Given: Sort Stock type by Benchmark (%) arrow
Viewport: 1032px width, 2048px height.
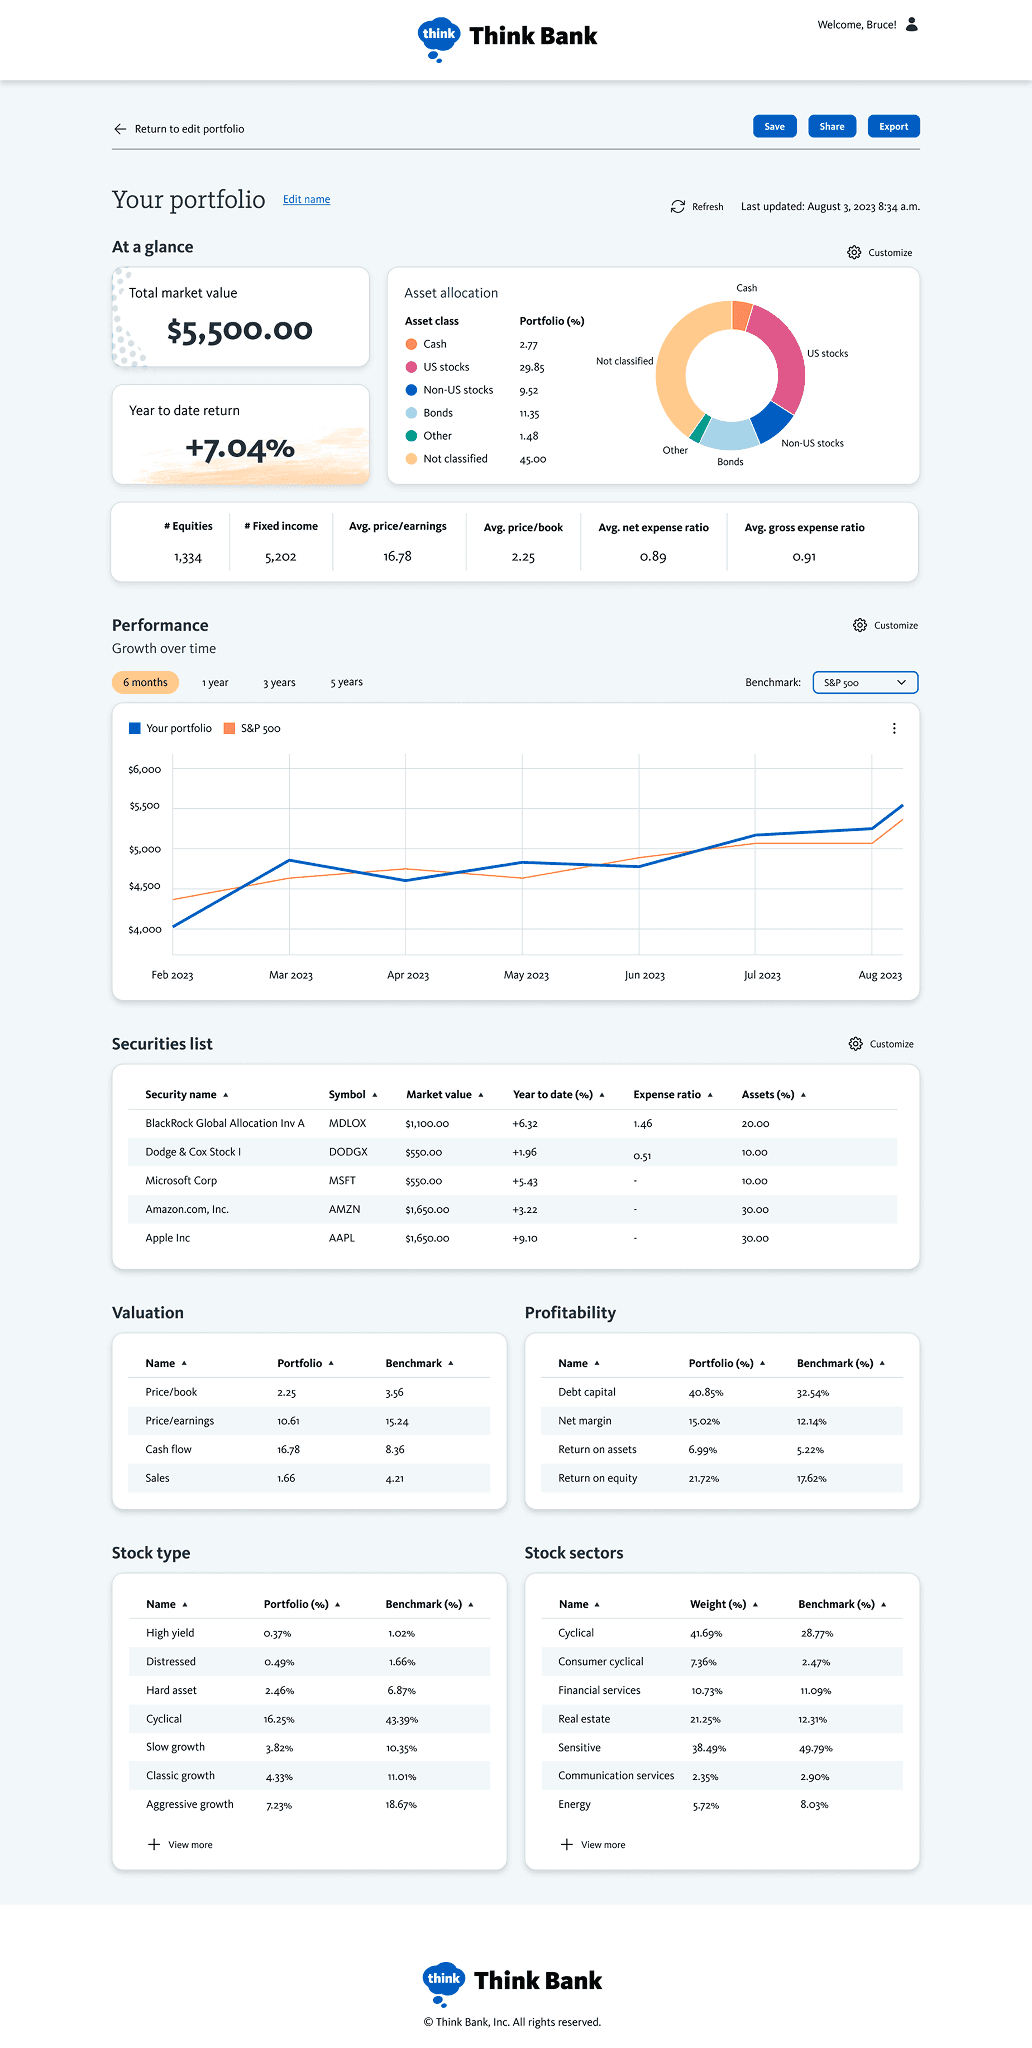Looking at the screenshot, I should pyautogui.click(x=471, y=1605).
